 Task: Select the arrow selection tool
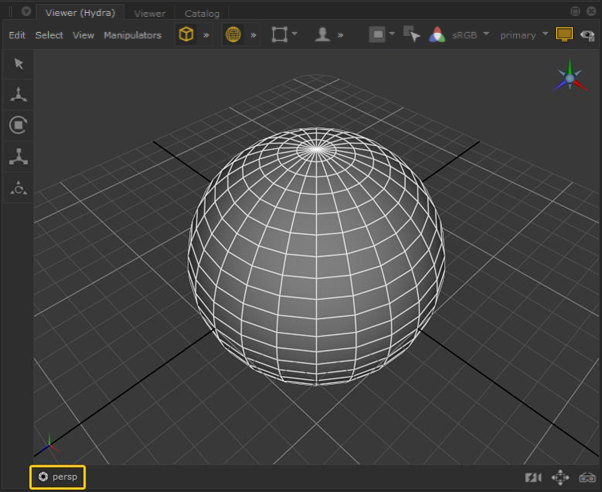click(18, 64)
